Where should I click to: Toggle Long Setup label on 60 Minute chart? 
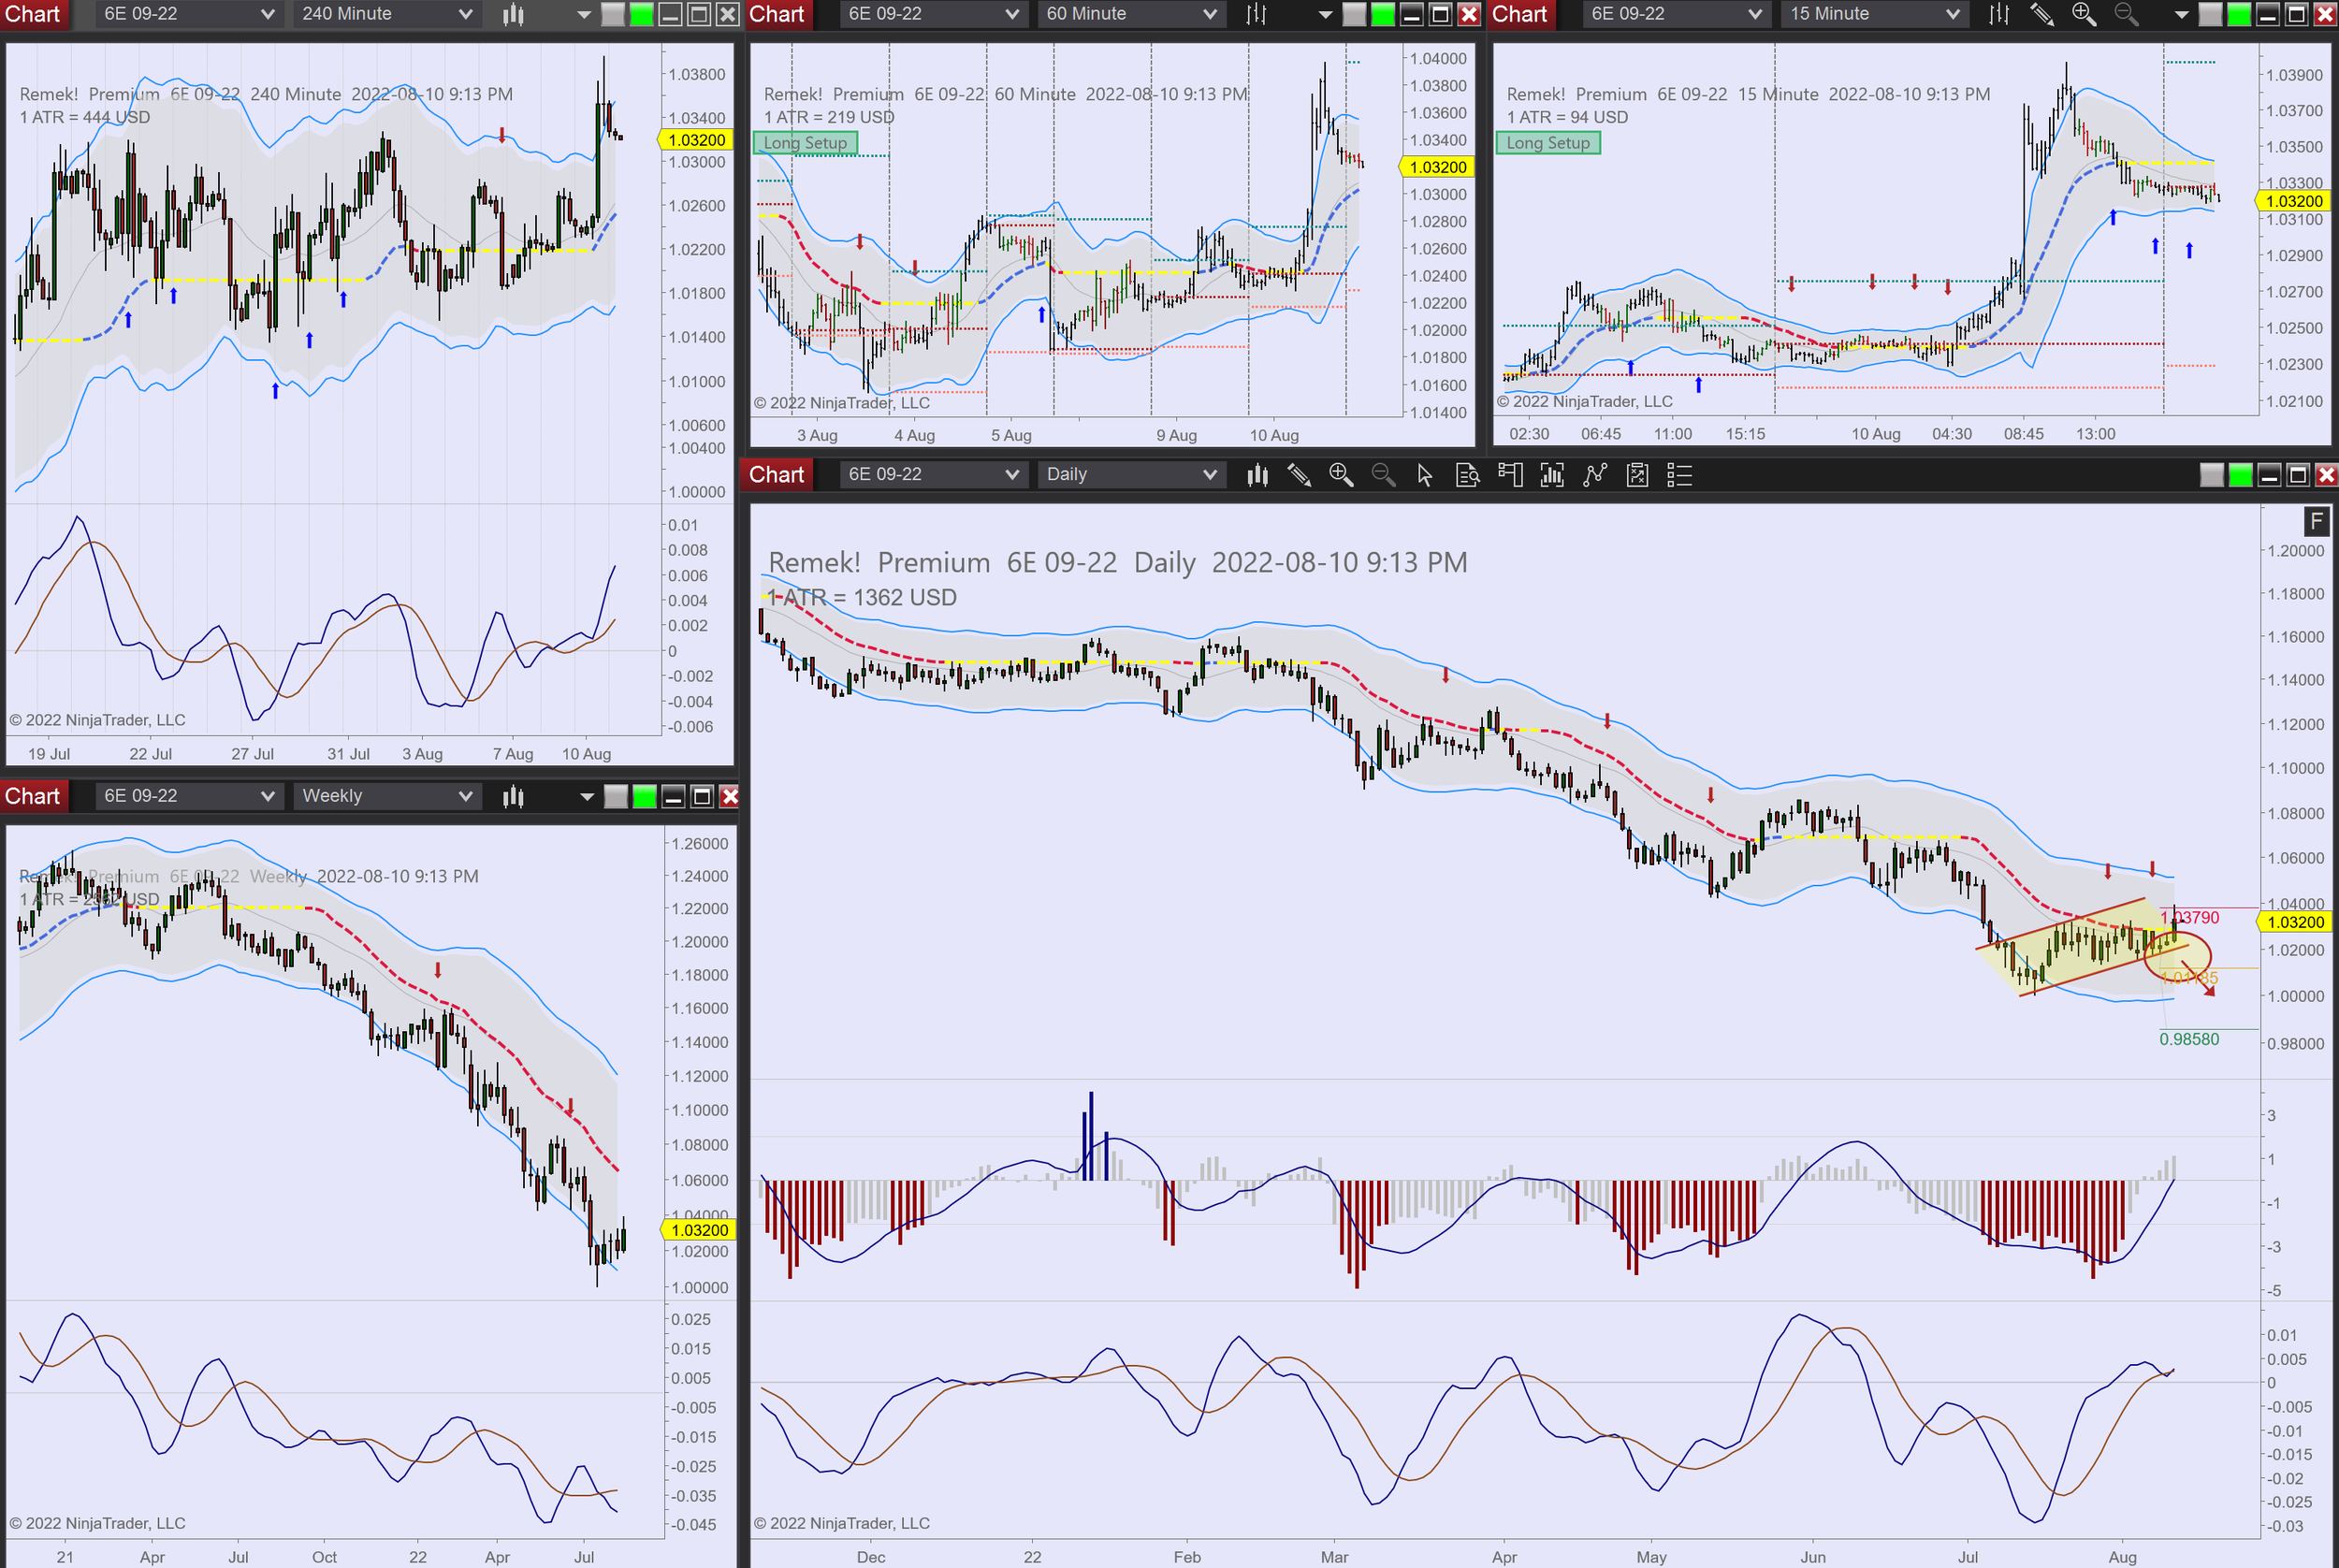pos(805,143)
